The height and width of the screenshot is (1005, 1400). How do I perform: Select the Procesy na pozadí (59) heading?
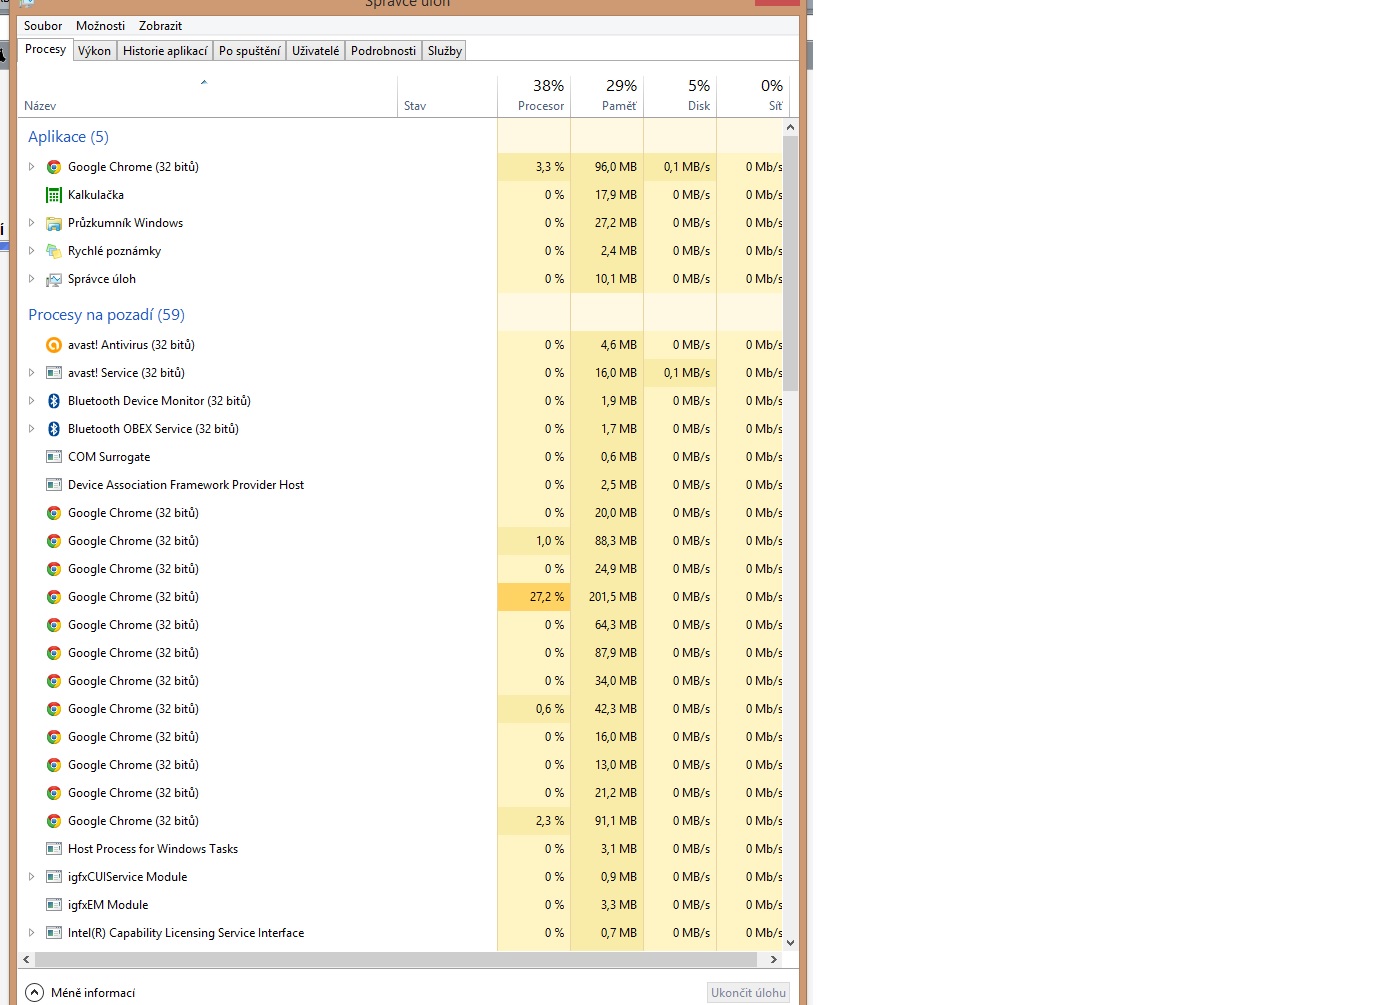[x=106, y=315]
